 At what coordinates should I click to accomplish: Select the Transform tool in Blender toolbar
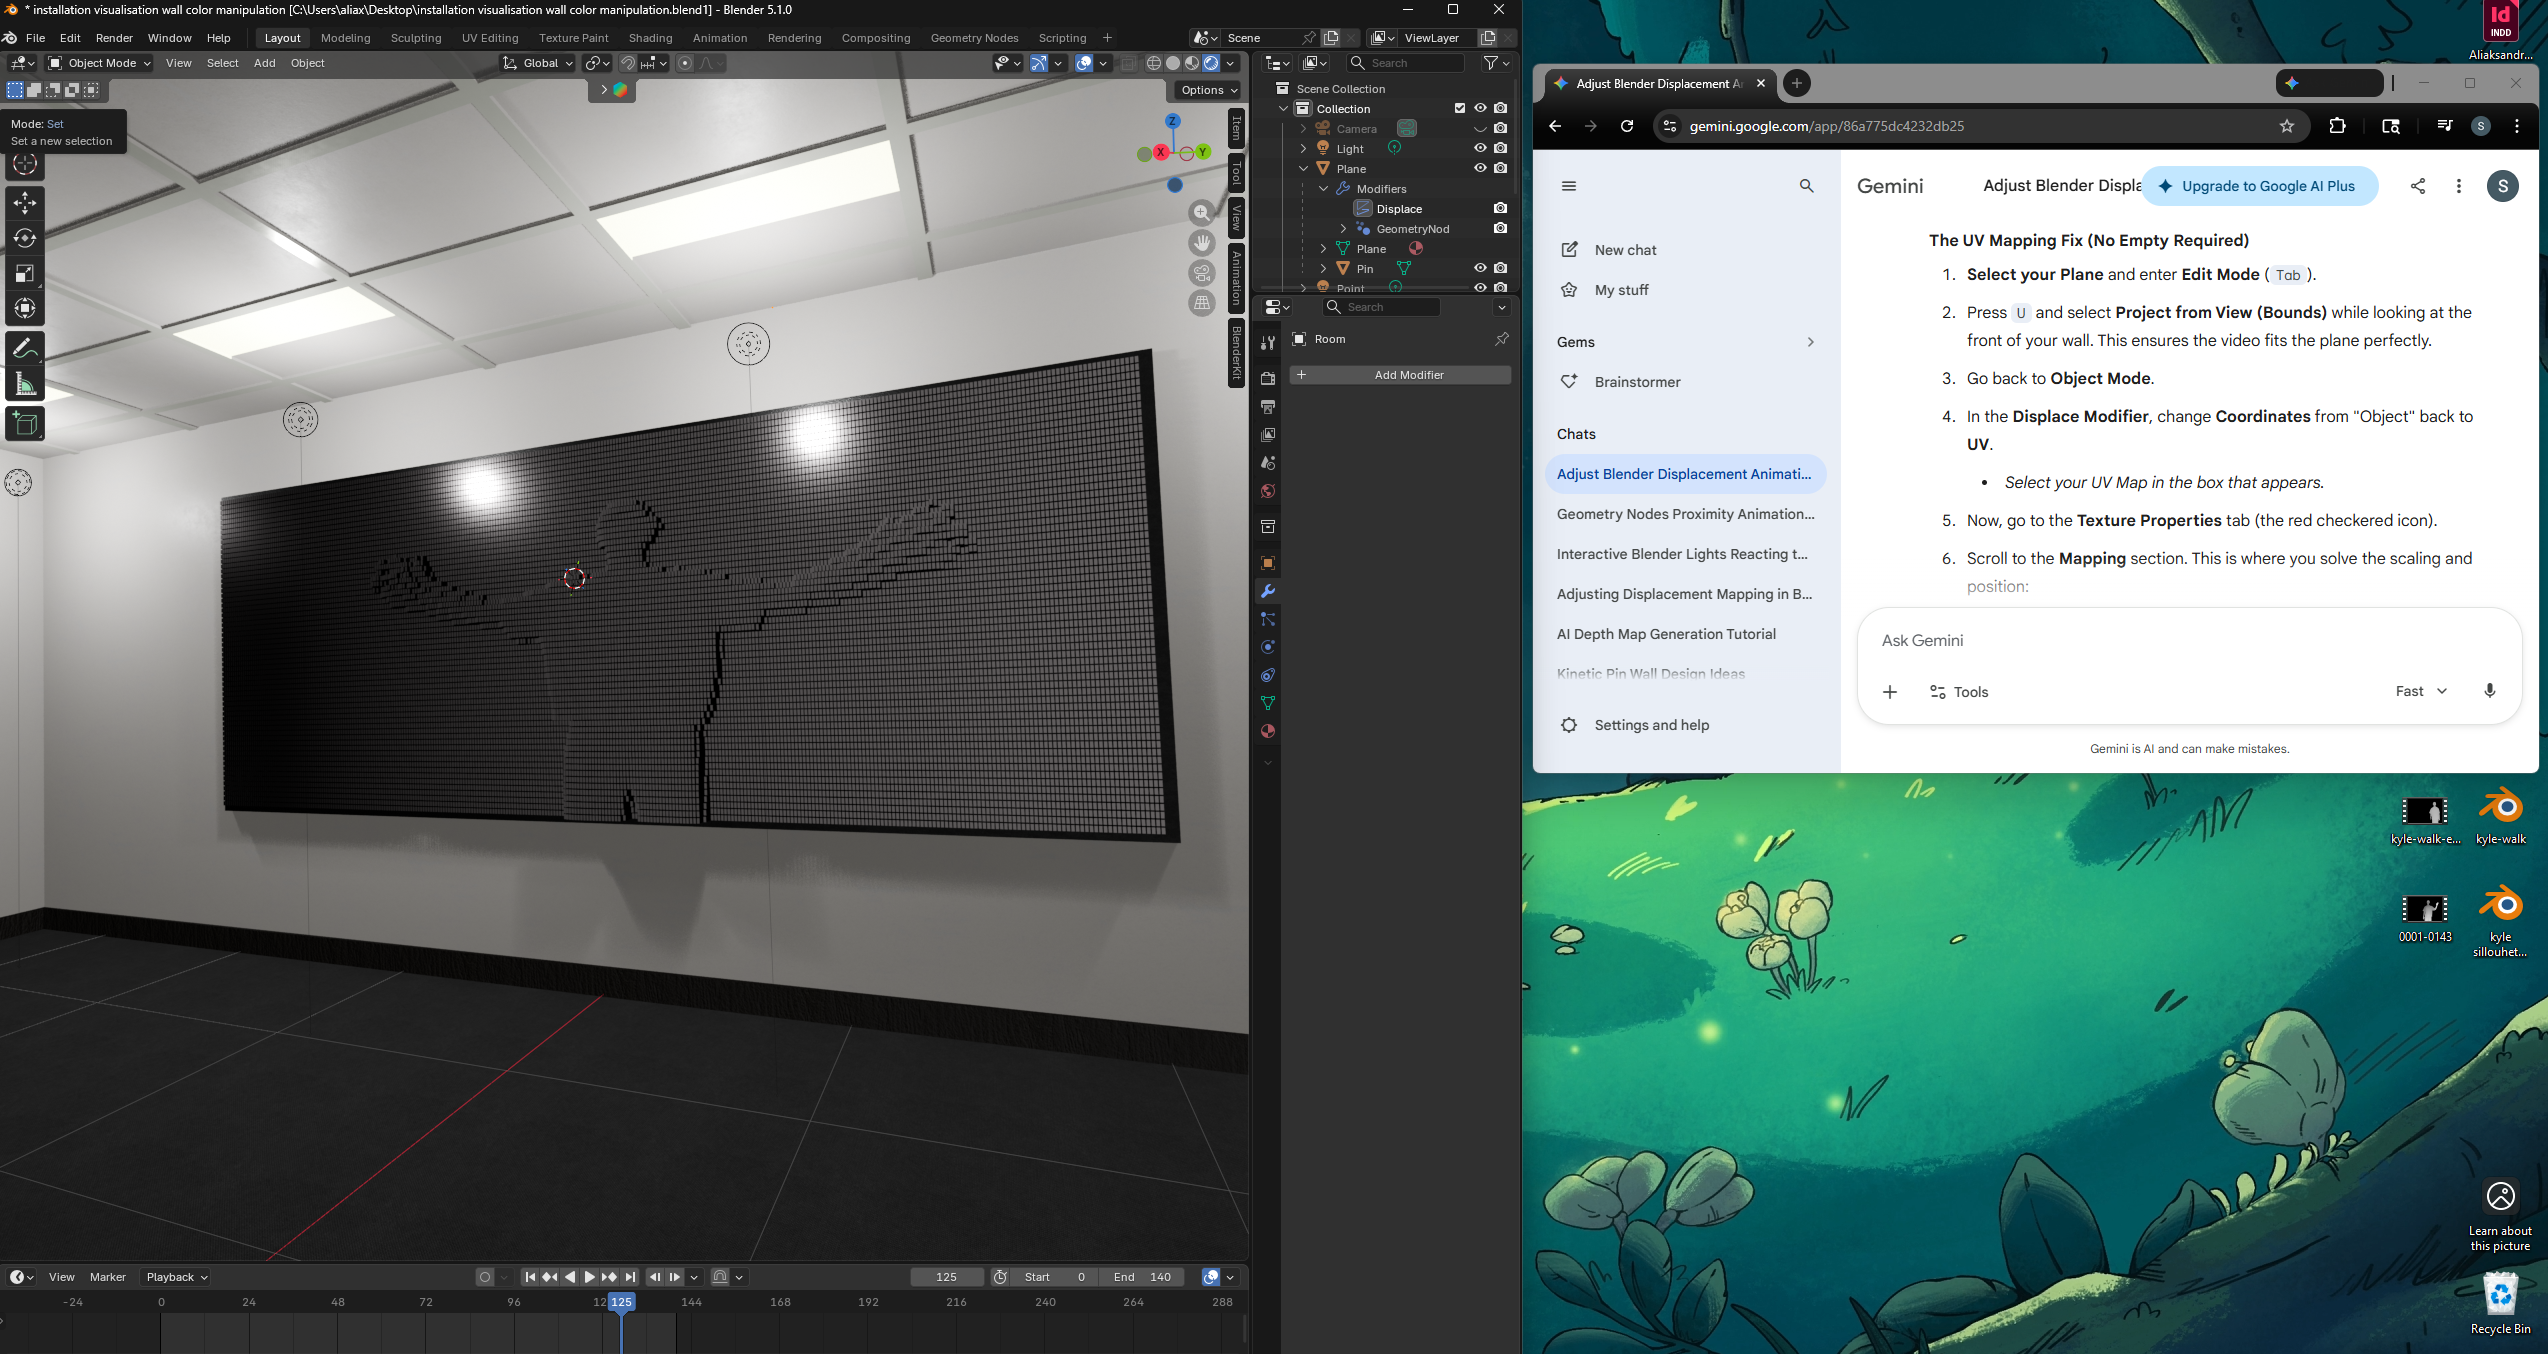point(25,308)
